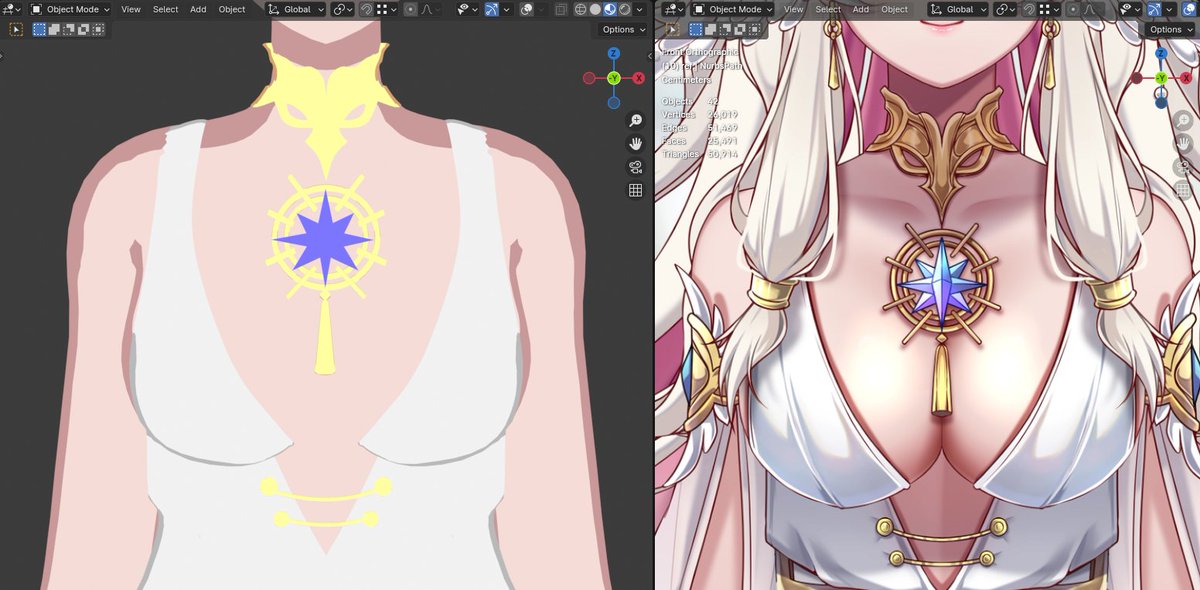
Task: Switch to wireframe shading in left viewport
Action: coord(581,9)
